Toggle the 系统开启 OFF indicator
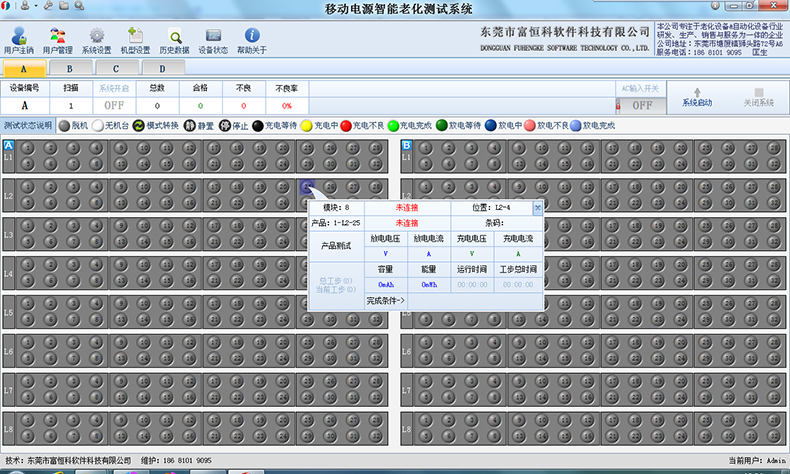790x474 pixels. coord(114,104)
